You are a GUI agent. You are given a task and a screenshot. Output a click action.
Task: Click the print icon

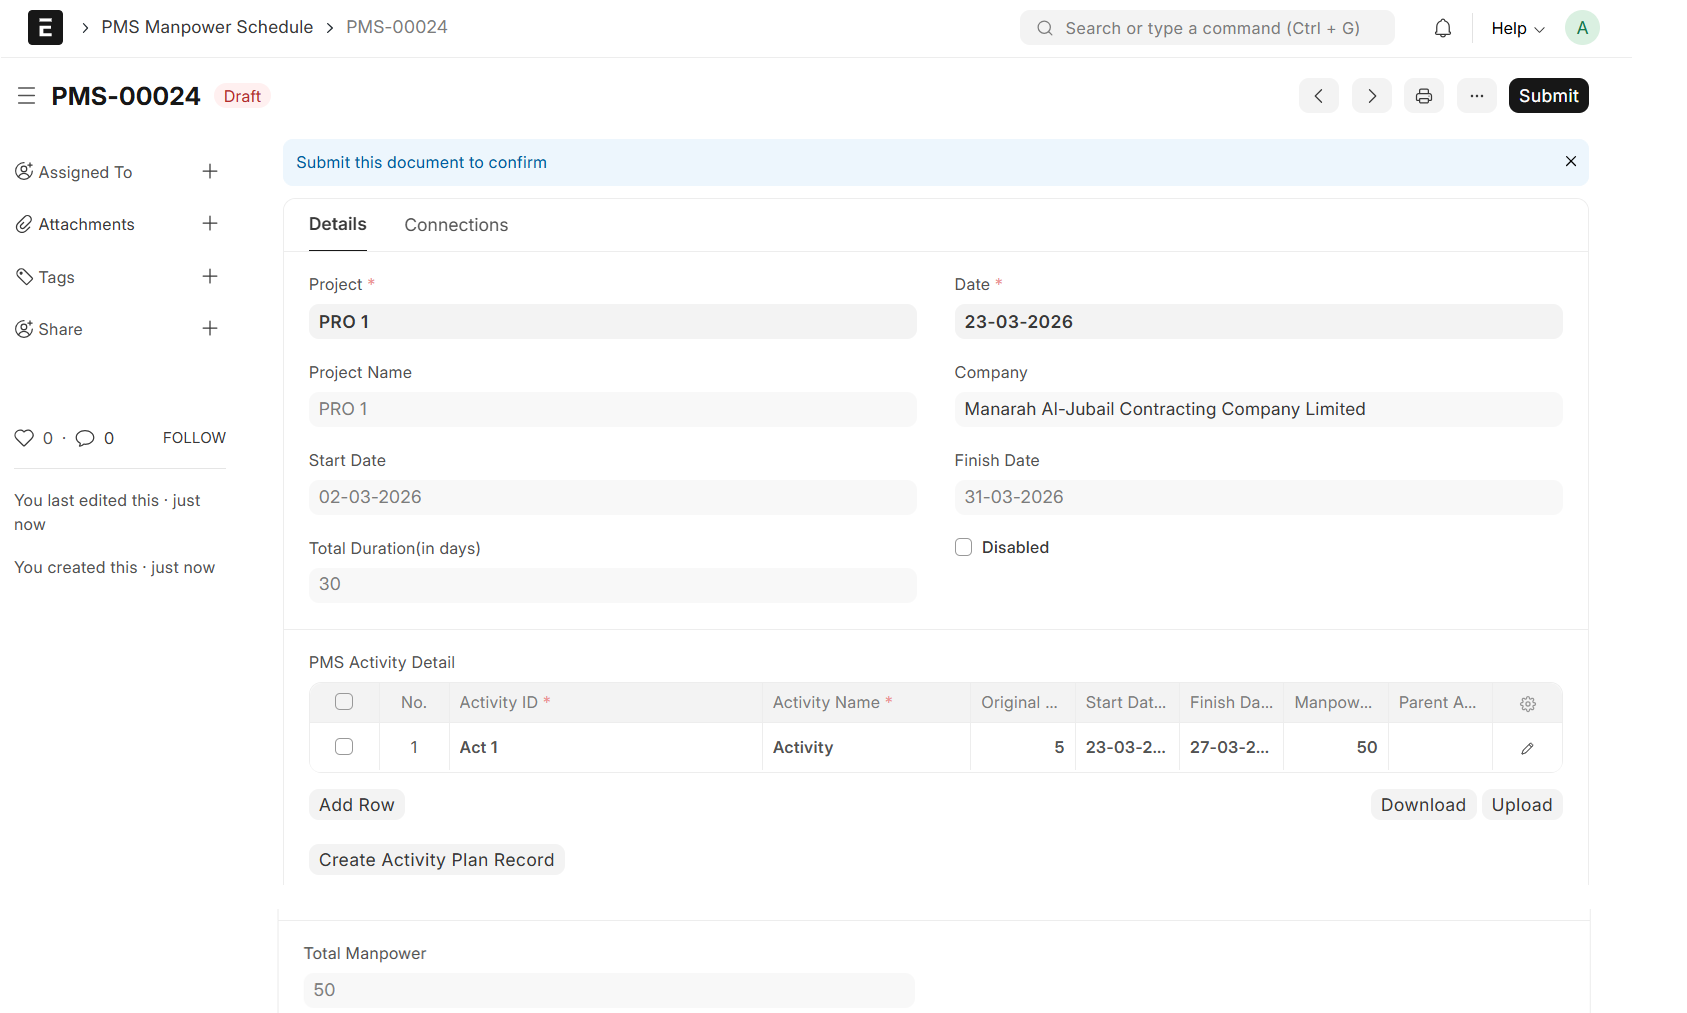pos(1423,96)
